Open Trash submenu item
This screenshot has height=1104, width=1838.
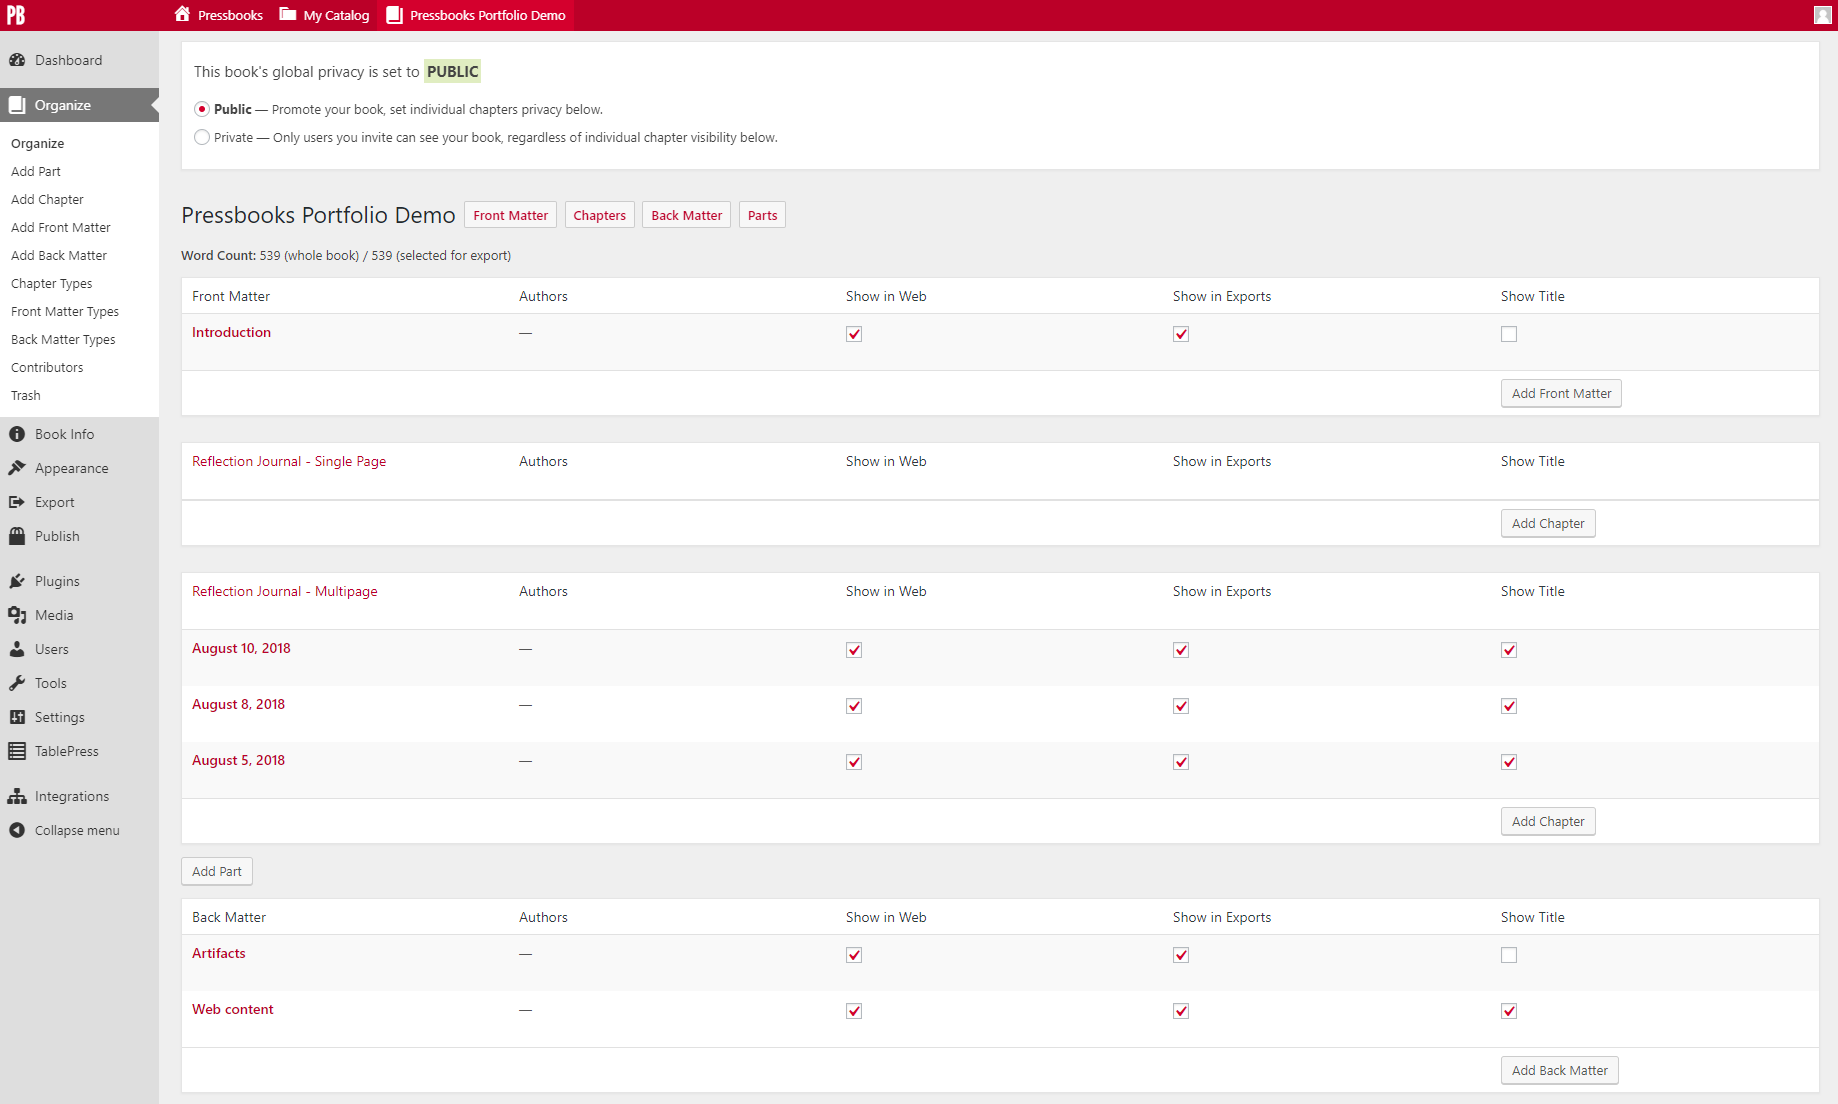pyautogui.click(x=26, y=395)
